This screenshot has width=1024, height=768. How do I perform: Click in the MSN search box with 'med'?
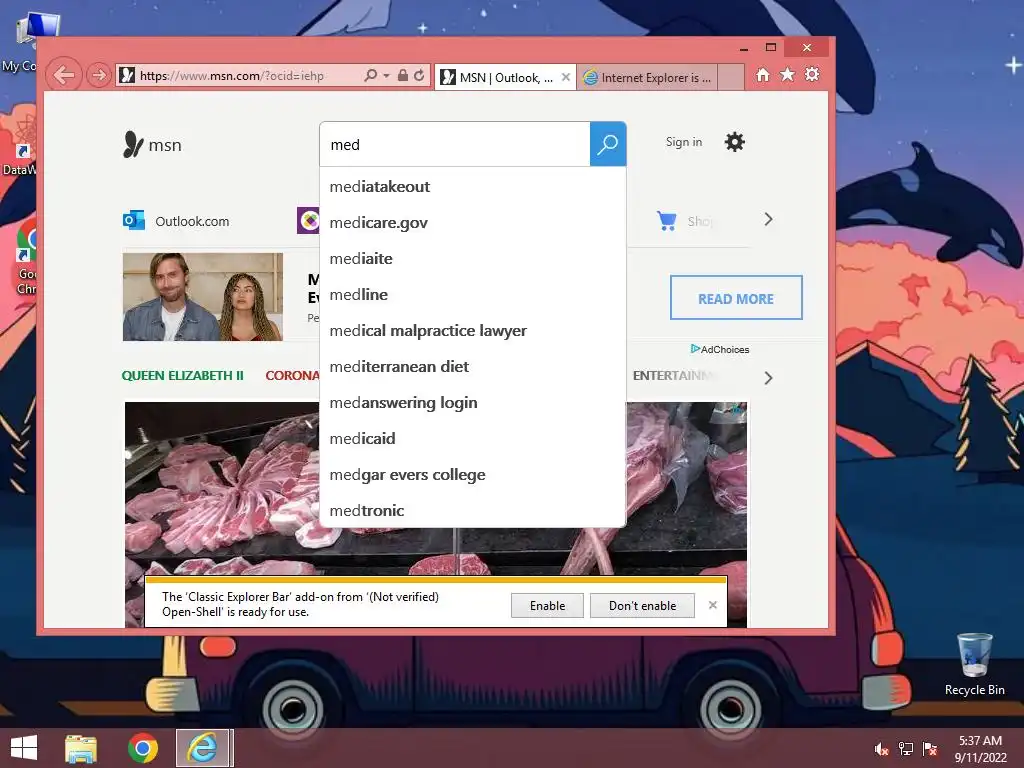point(455,144)
